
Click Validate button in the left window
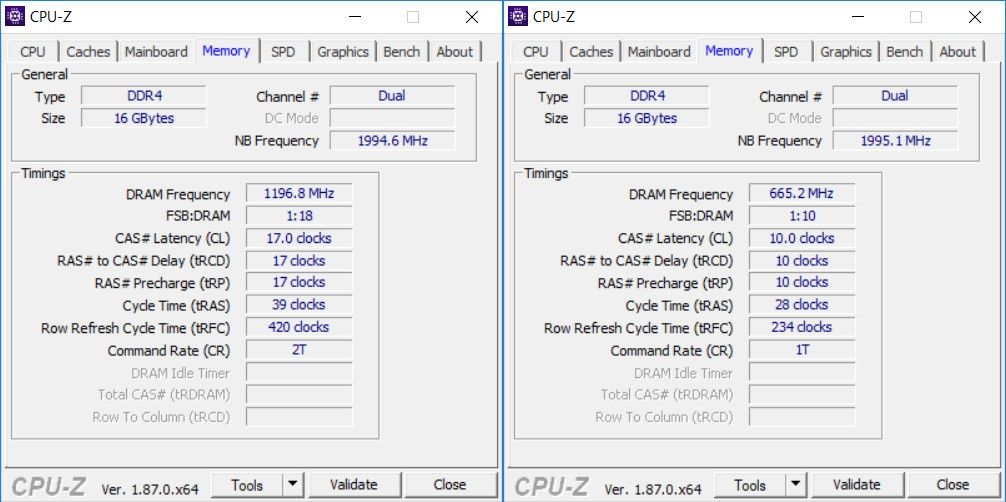click(x=354, y=485)
